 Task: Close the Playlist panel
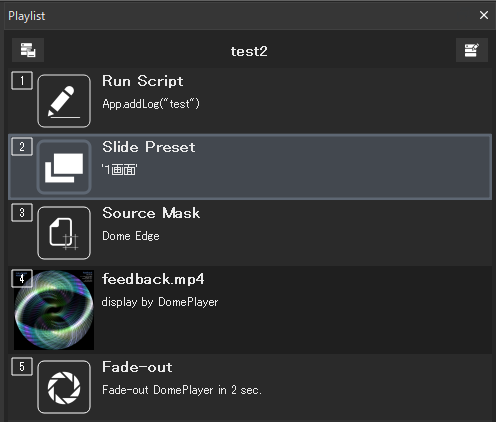(x=484, y=15)
